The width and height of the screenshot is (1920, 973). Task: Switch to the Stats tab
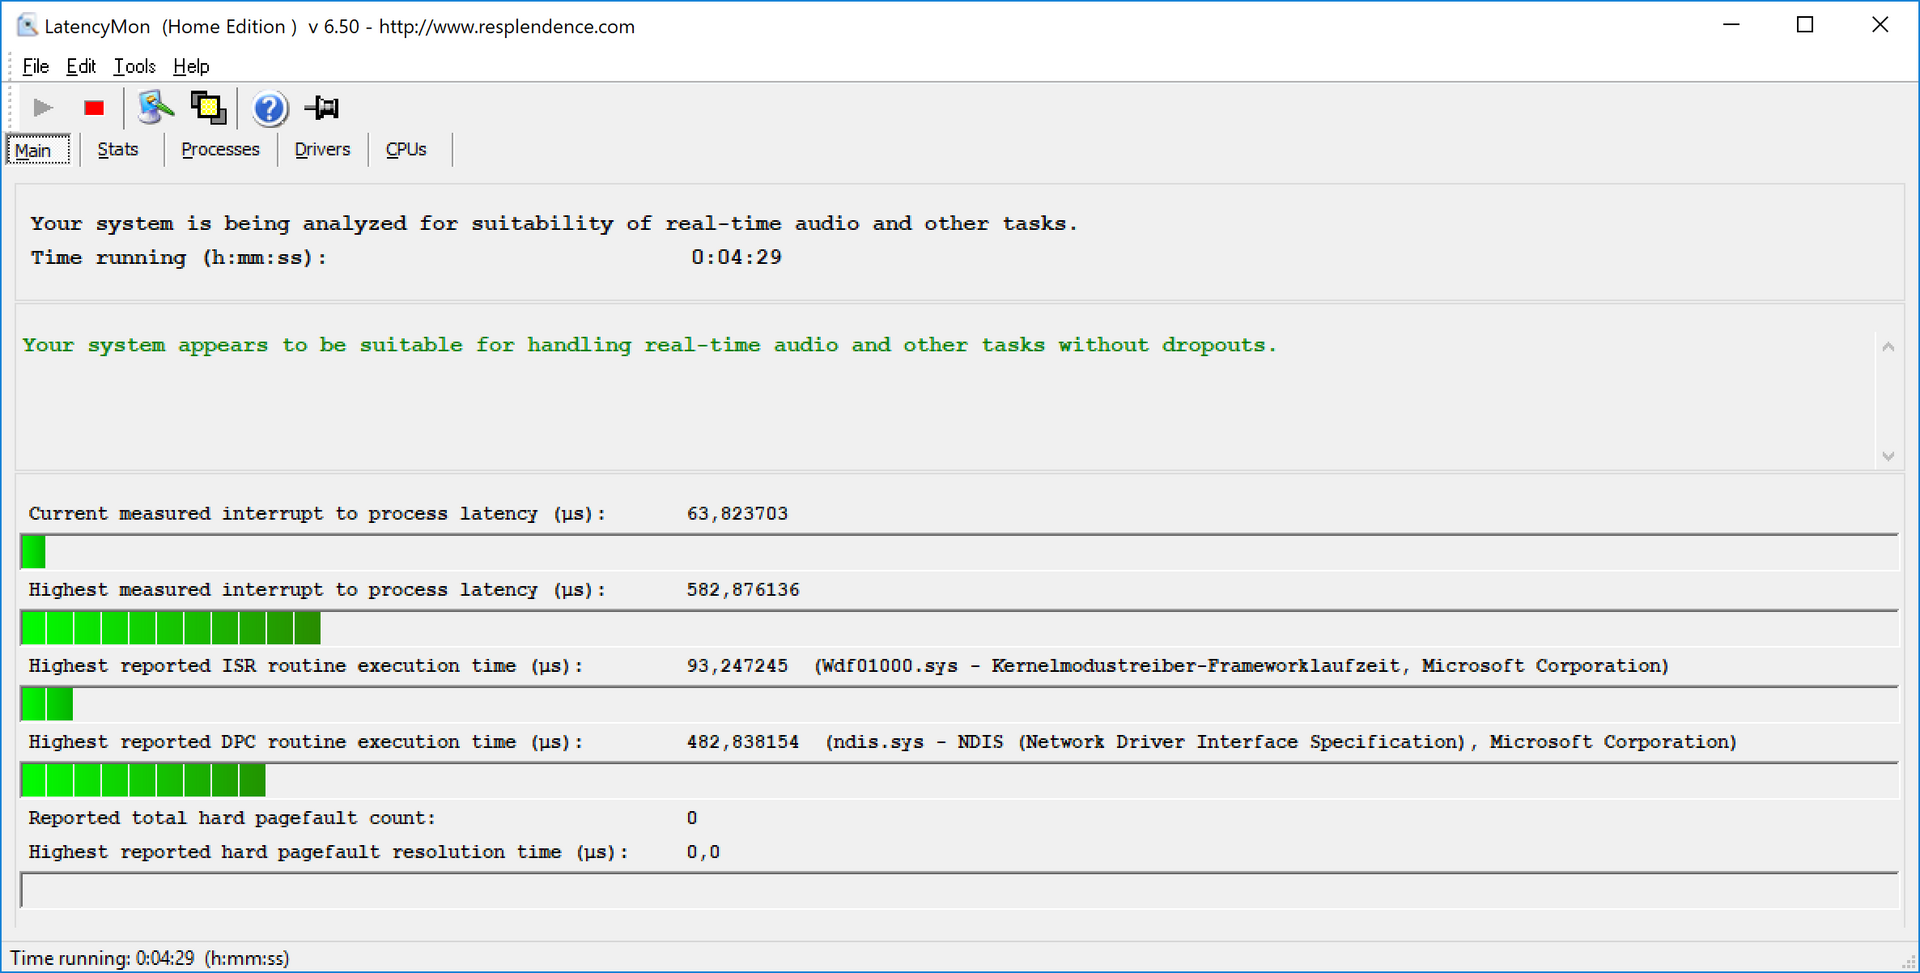(x=118, y=150)
